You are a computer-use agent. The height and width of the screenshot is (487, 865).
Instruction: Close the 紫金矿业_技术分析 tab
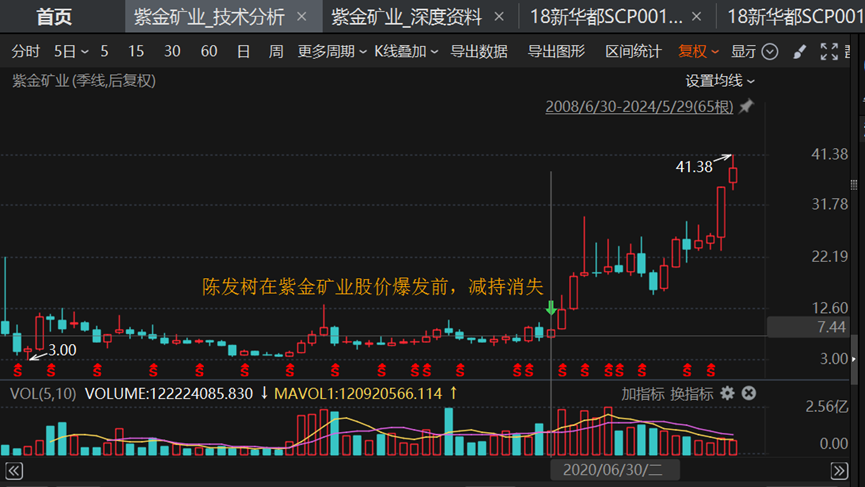coord(302,17)
